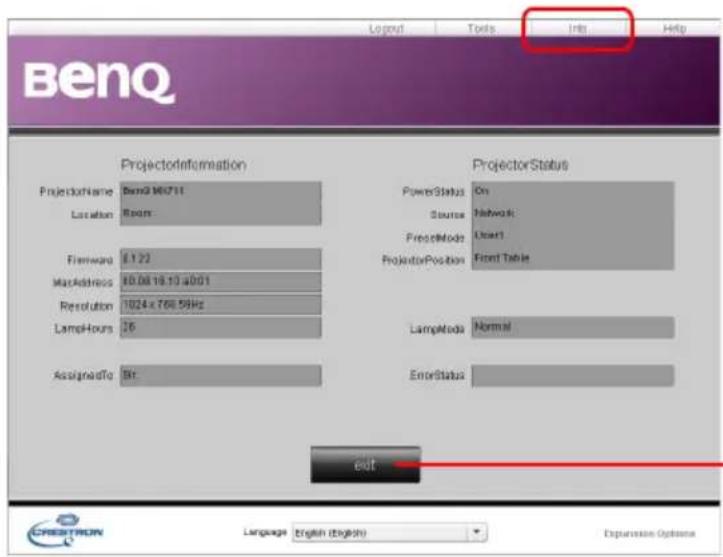Open the Expansion Options link

pyautogui.click(x=649, y=533)
